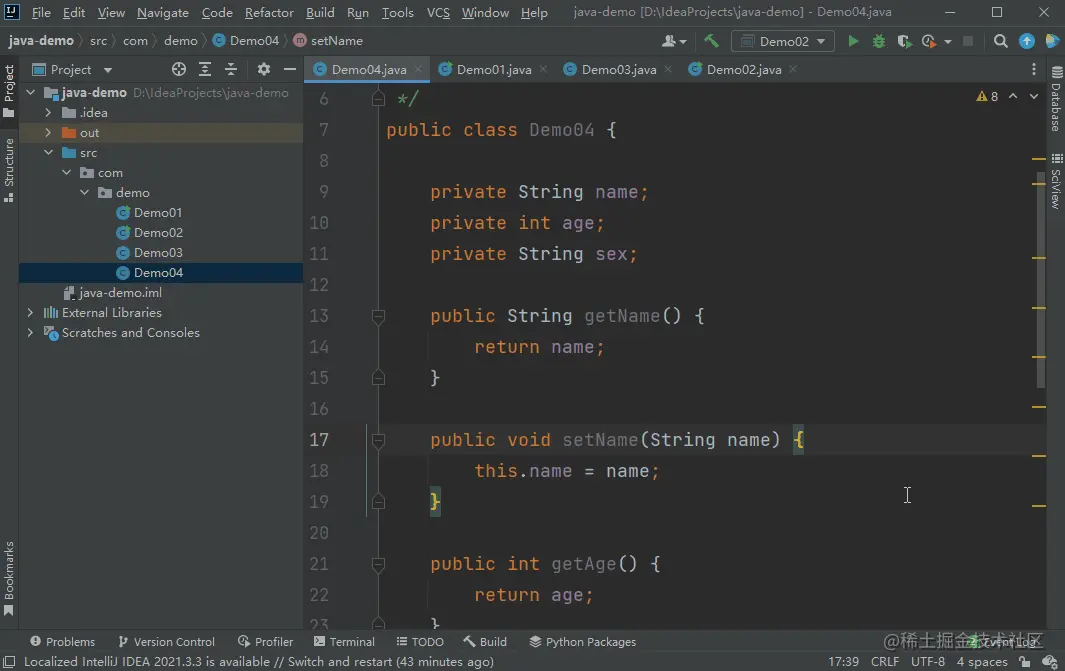Expand the .idea folder

pyautogui.click(x=48, y=113)
